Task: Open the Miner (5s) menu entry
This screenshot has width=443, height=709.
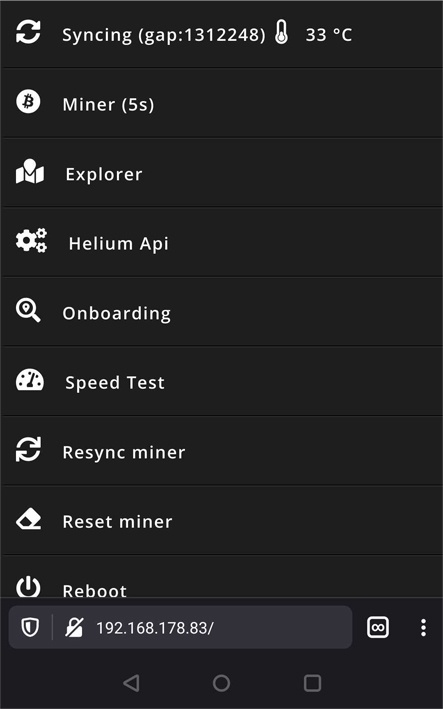Action: point(222,104)
